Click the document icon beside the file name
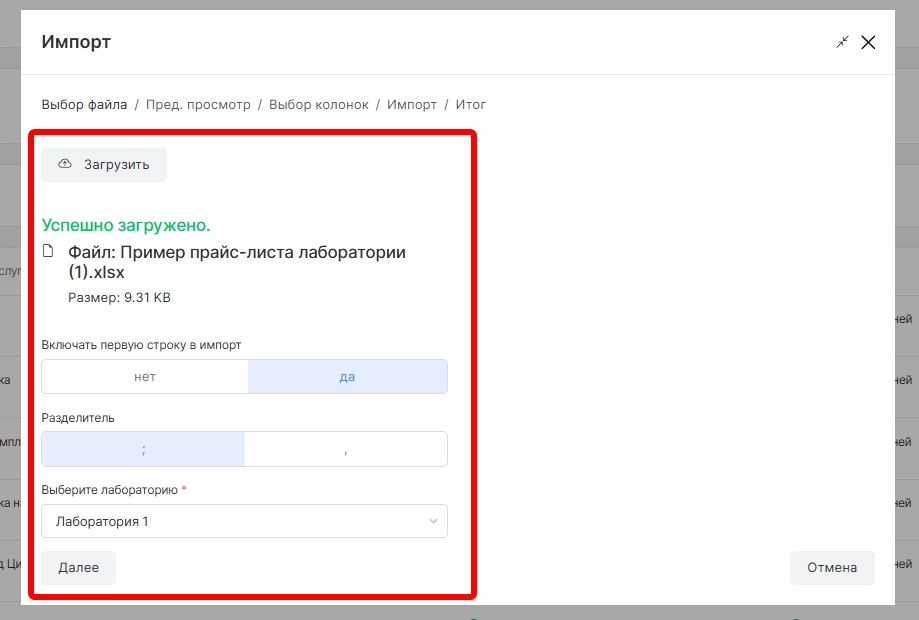919x620 pixels. pyautogui.click(x=47, y=252)
